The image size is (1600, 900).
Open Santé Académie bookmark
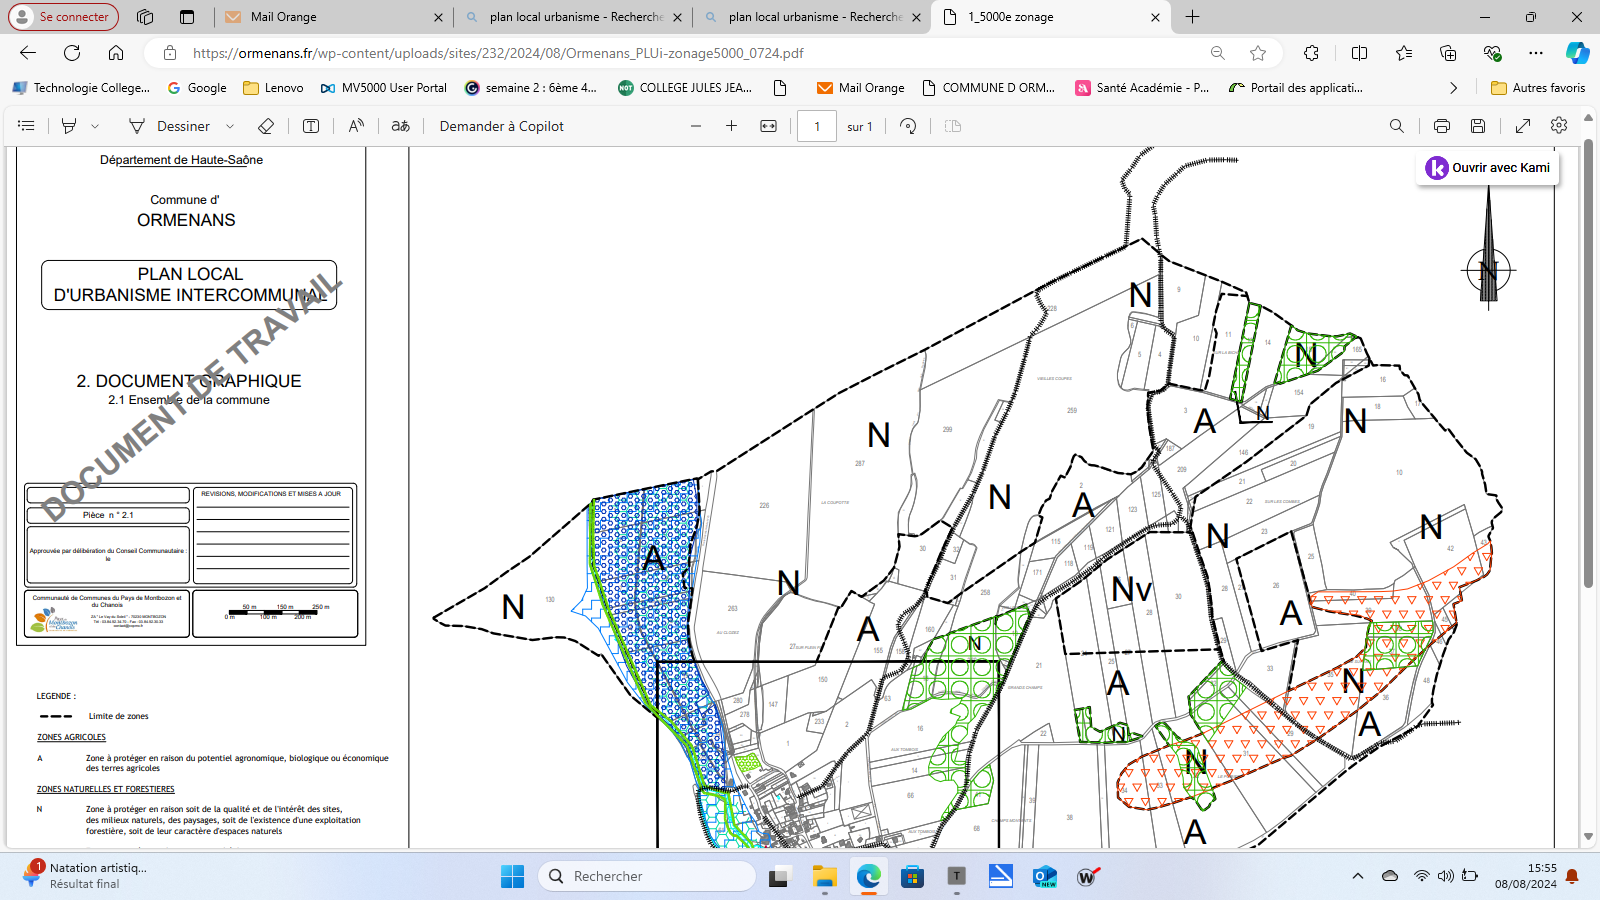tap(1142, 88)
